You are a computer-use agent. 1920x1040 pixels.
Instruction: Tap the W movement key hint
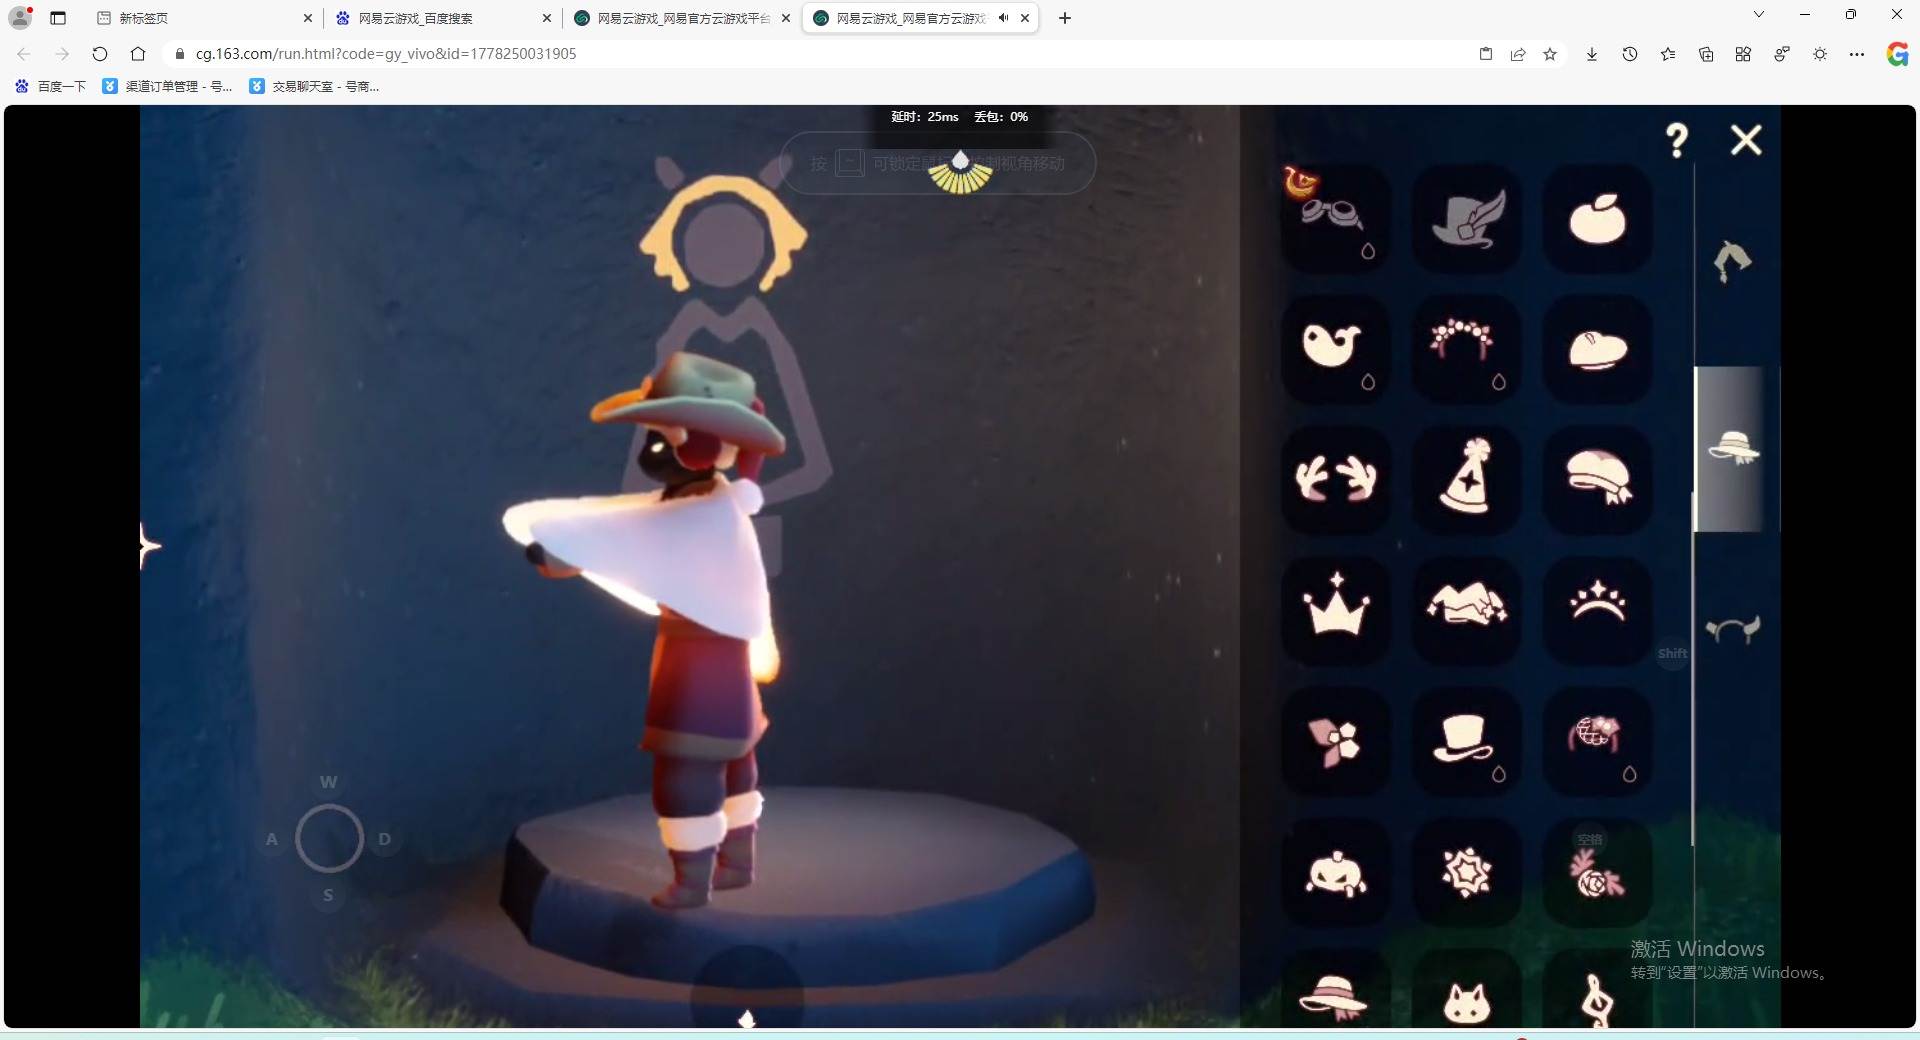[328, 782]
